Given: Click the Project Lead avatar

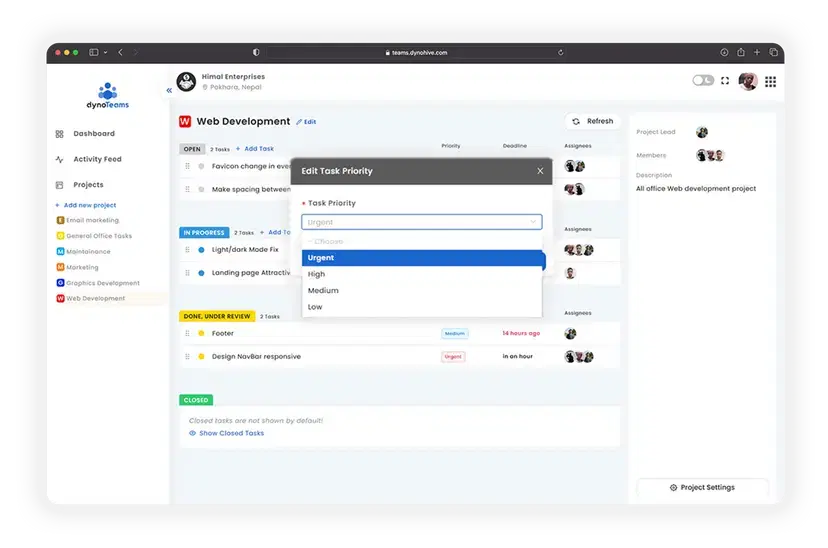Looking at the screenshot, I should (x=702, y=132).
